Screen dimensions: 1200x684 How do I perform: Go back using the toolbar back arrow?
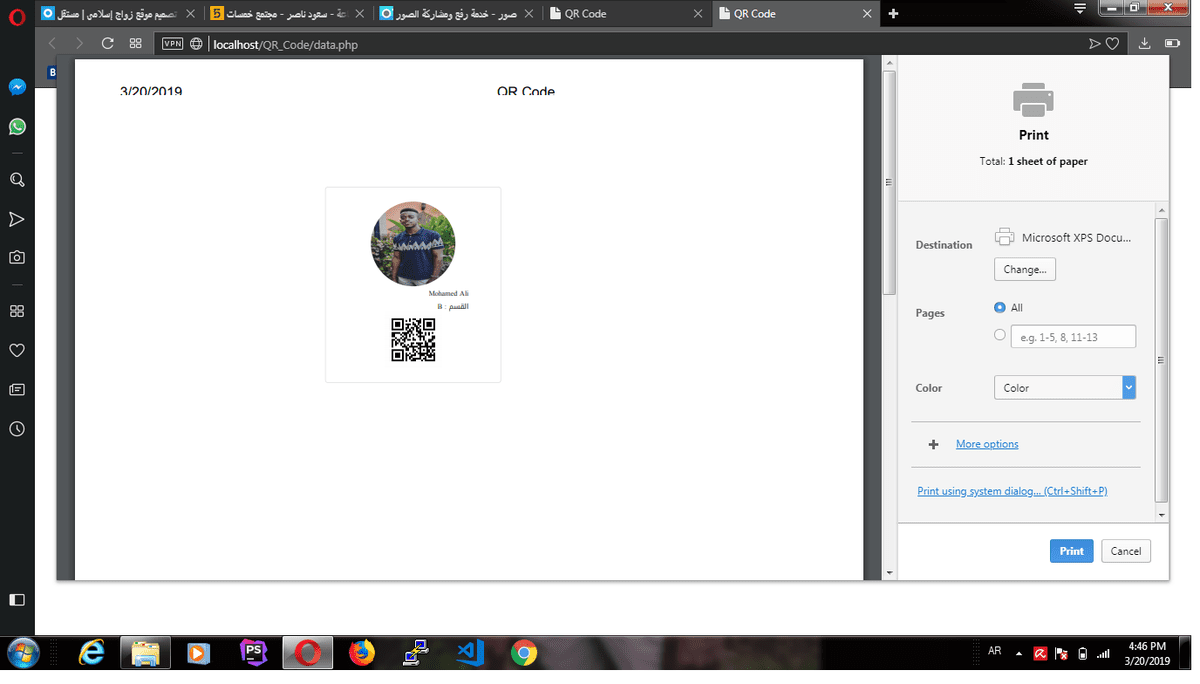coord(53,44)
